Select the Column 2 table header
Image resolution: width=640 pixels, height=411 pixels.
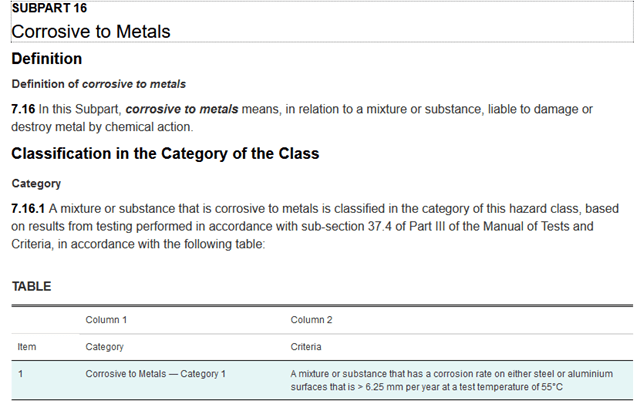point(311,320)
